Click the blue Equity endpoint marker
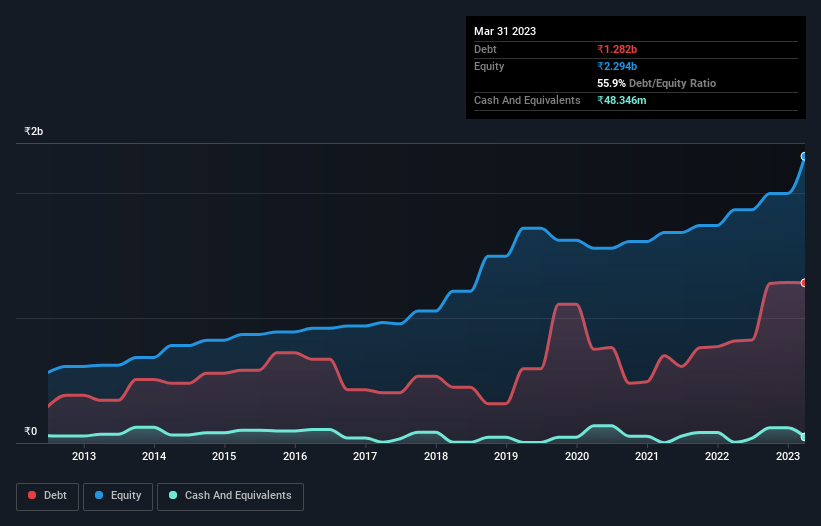The image size is (821, 526). point(804,156)
